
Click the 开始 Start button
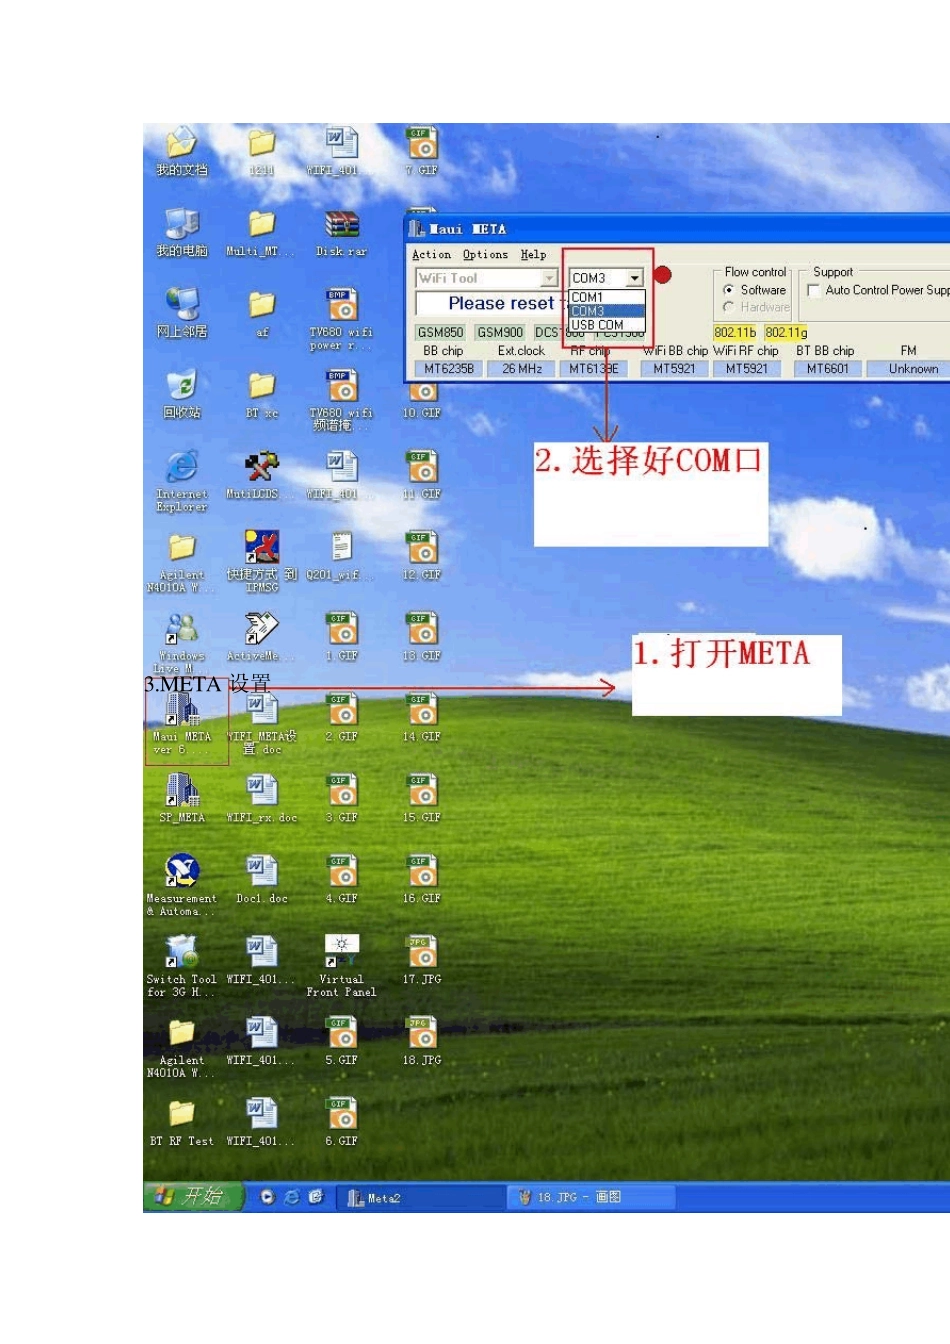(x=193, y=1196)
